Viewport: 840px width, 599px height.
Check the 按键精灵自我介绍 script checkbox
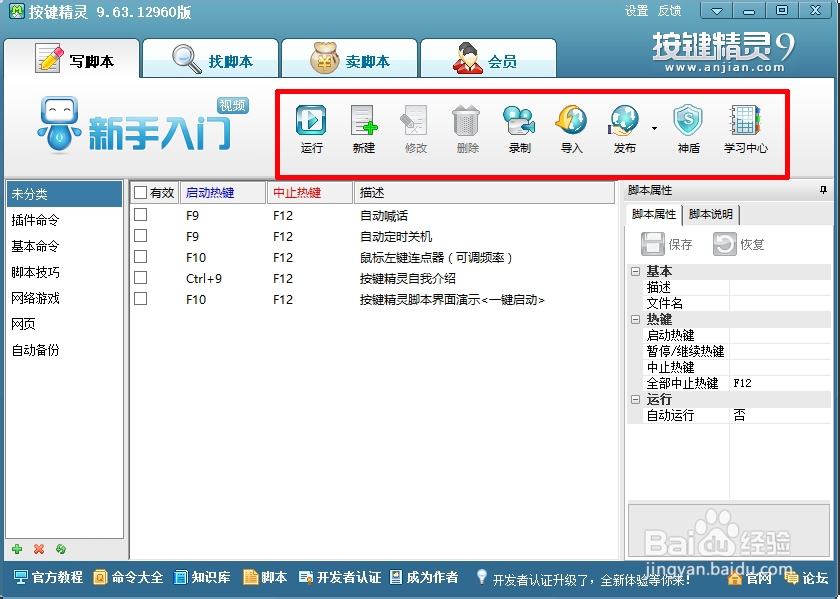[x=140, y=278]
